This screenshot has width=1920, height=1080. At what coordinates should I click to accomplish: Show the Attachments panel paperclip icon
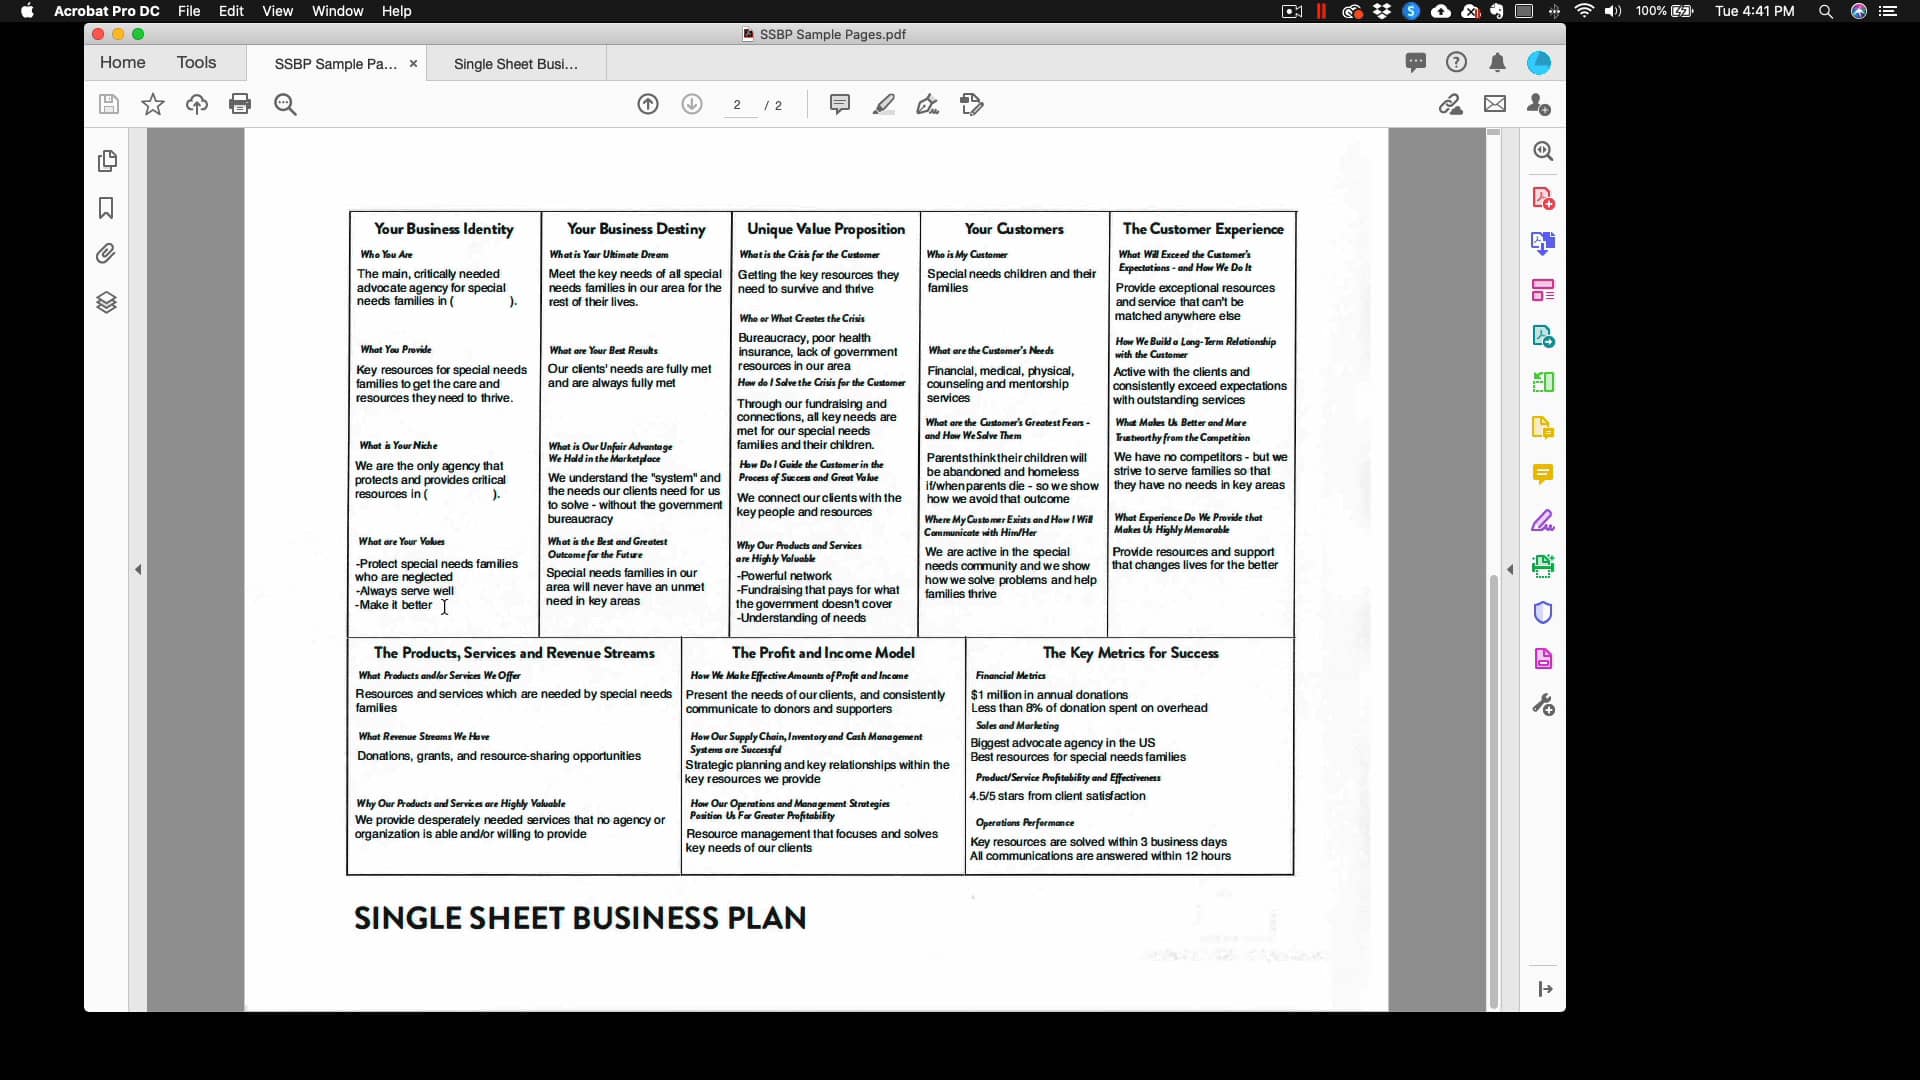106,254
